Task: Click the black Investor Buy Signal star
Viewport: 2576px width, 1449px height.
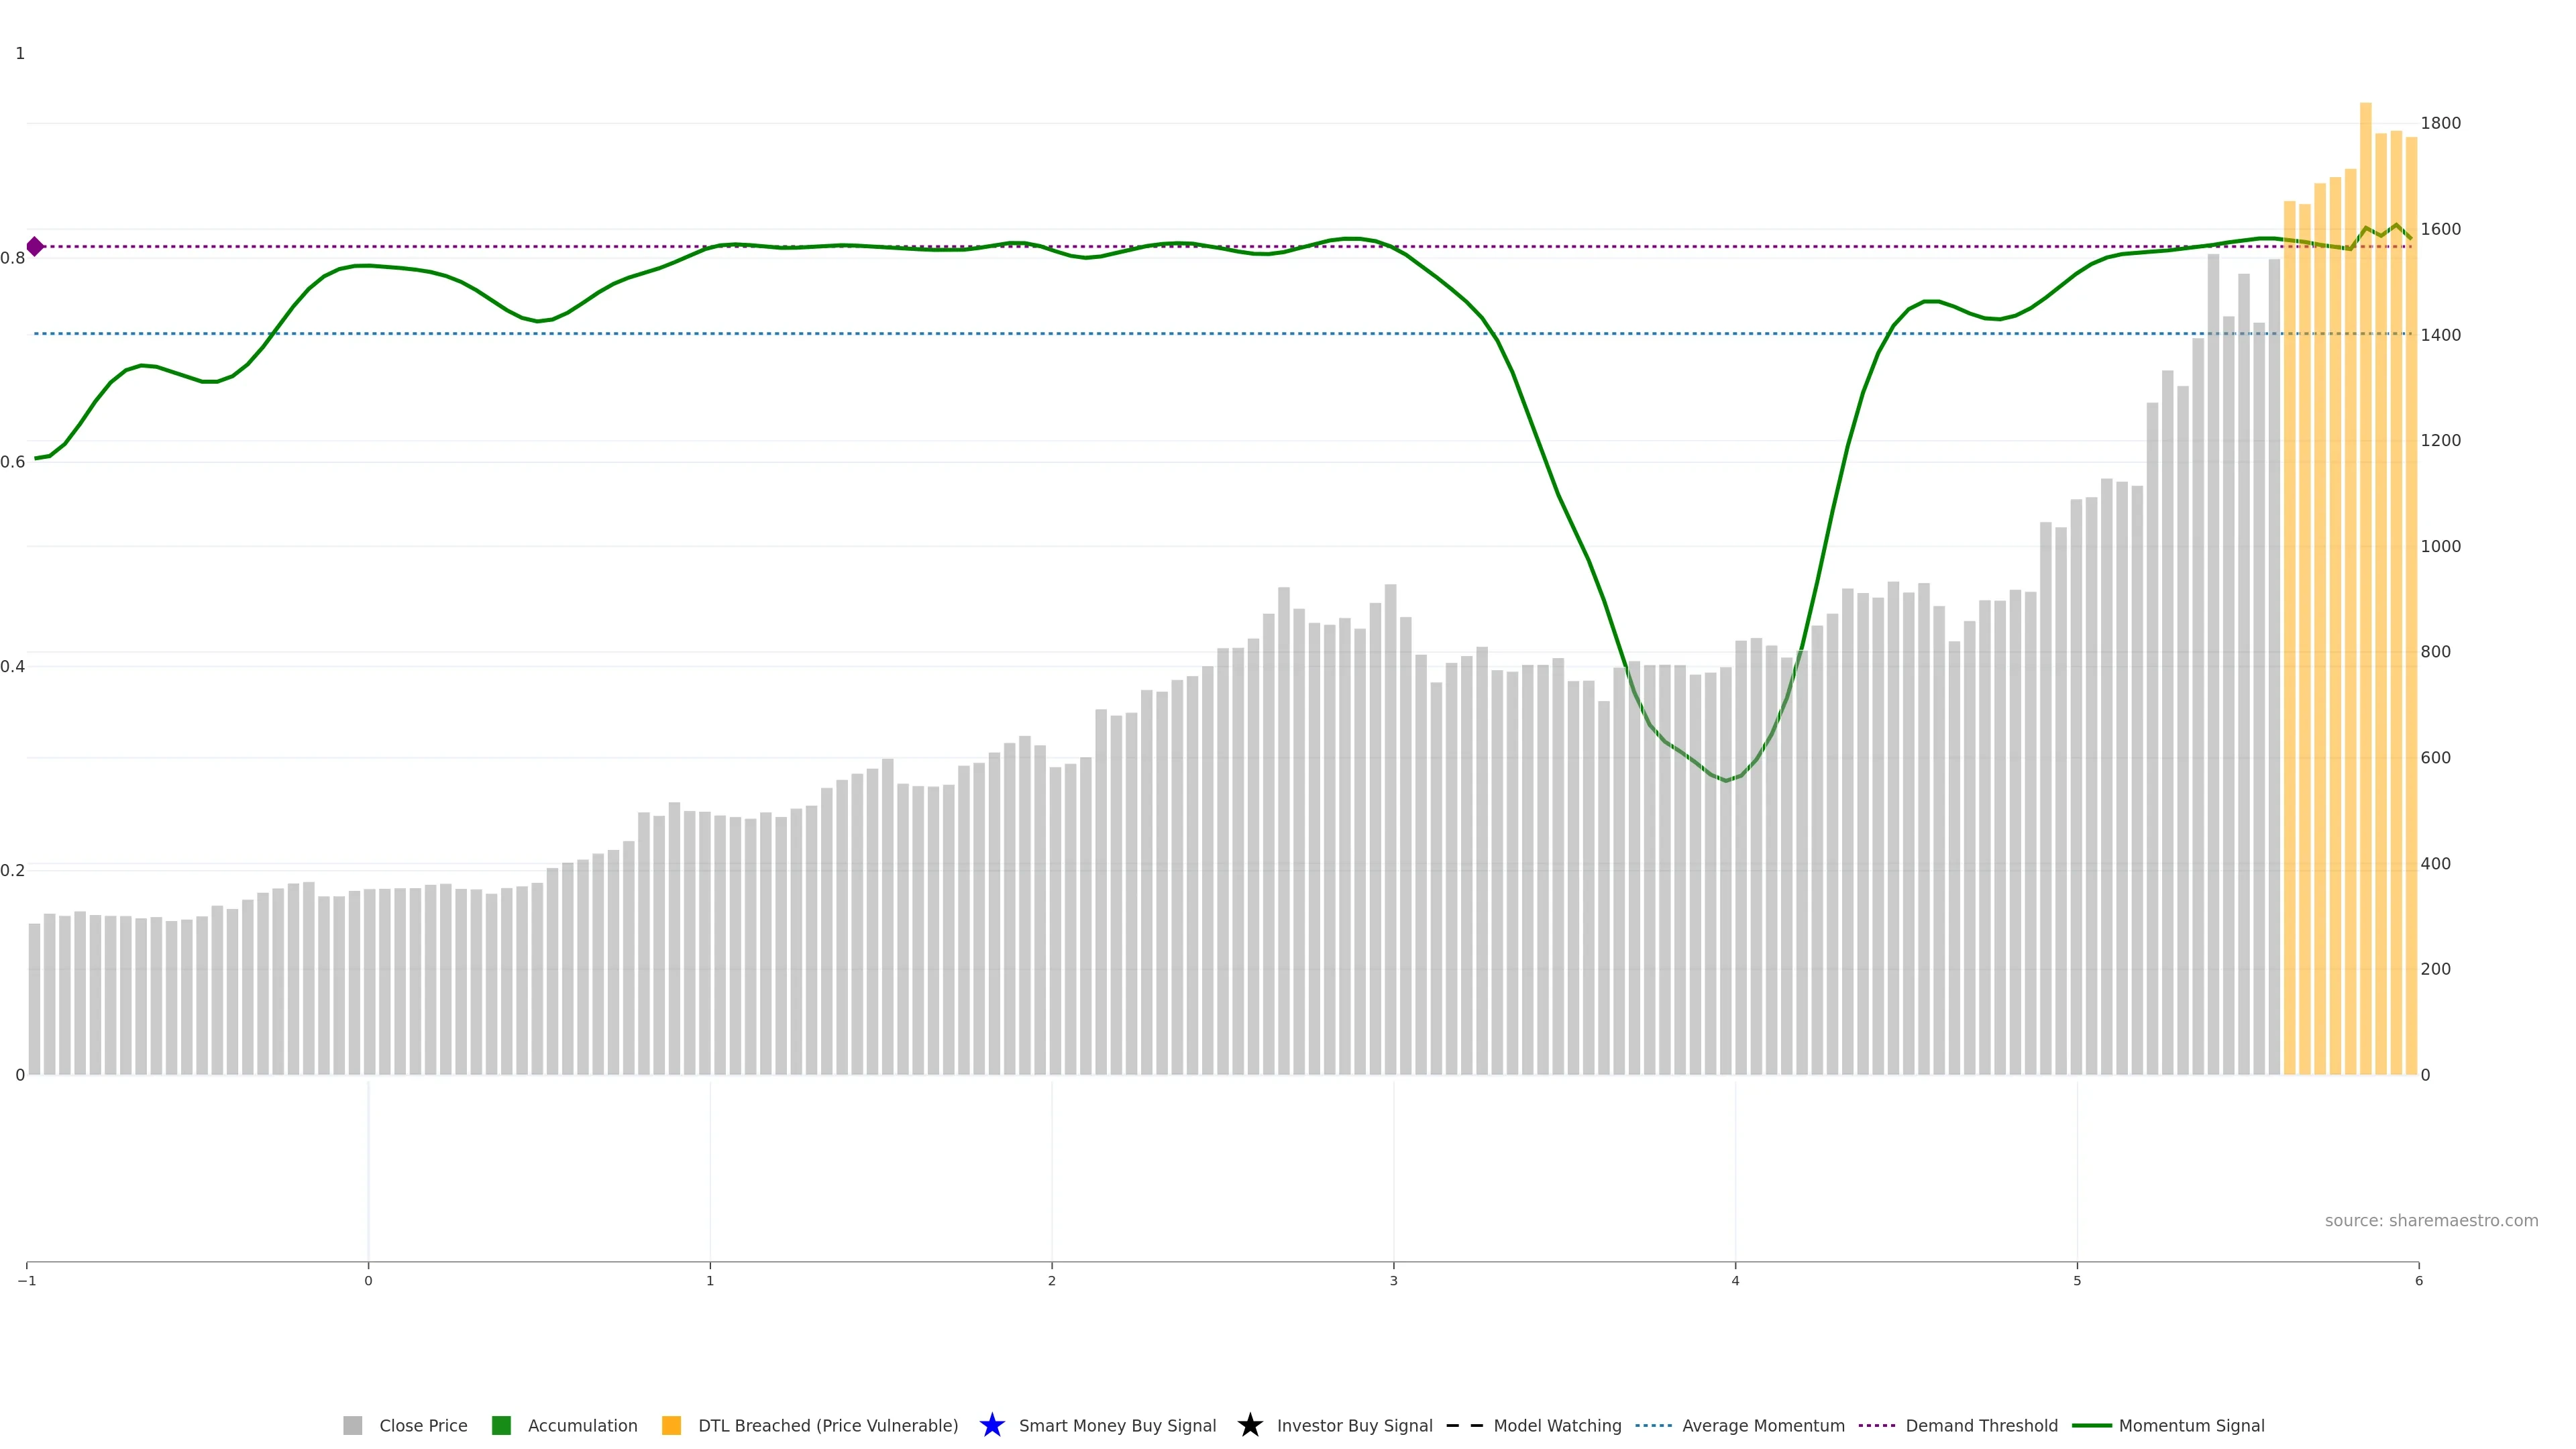Action: [x=1249, y=1425]
